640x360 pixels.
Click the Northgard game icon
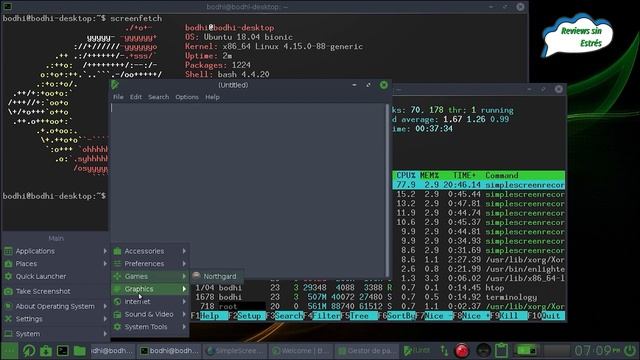tap(196, 276)
